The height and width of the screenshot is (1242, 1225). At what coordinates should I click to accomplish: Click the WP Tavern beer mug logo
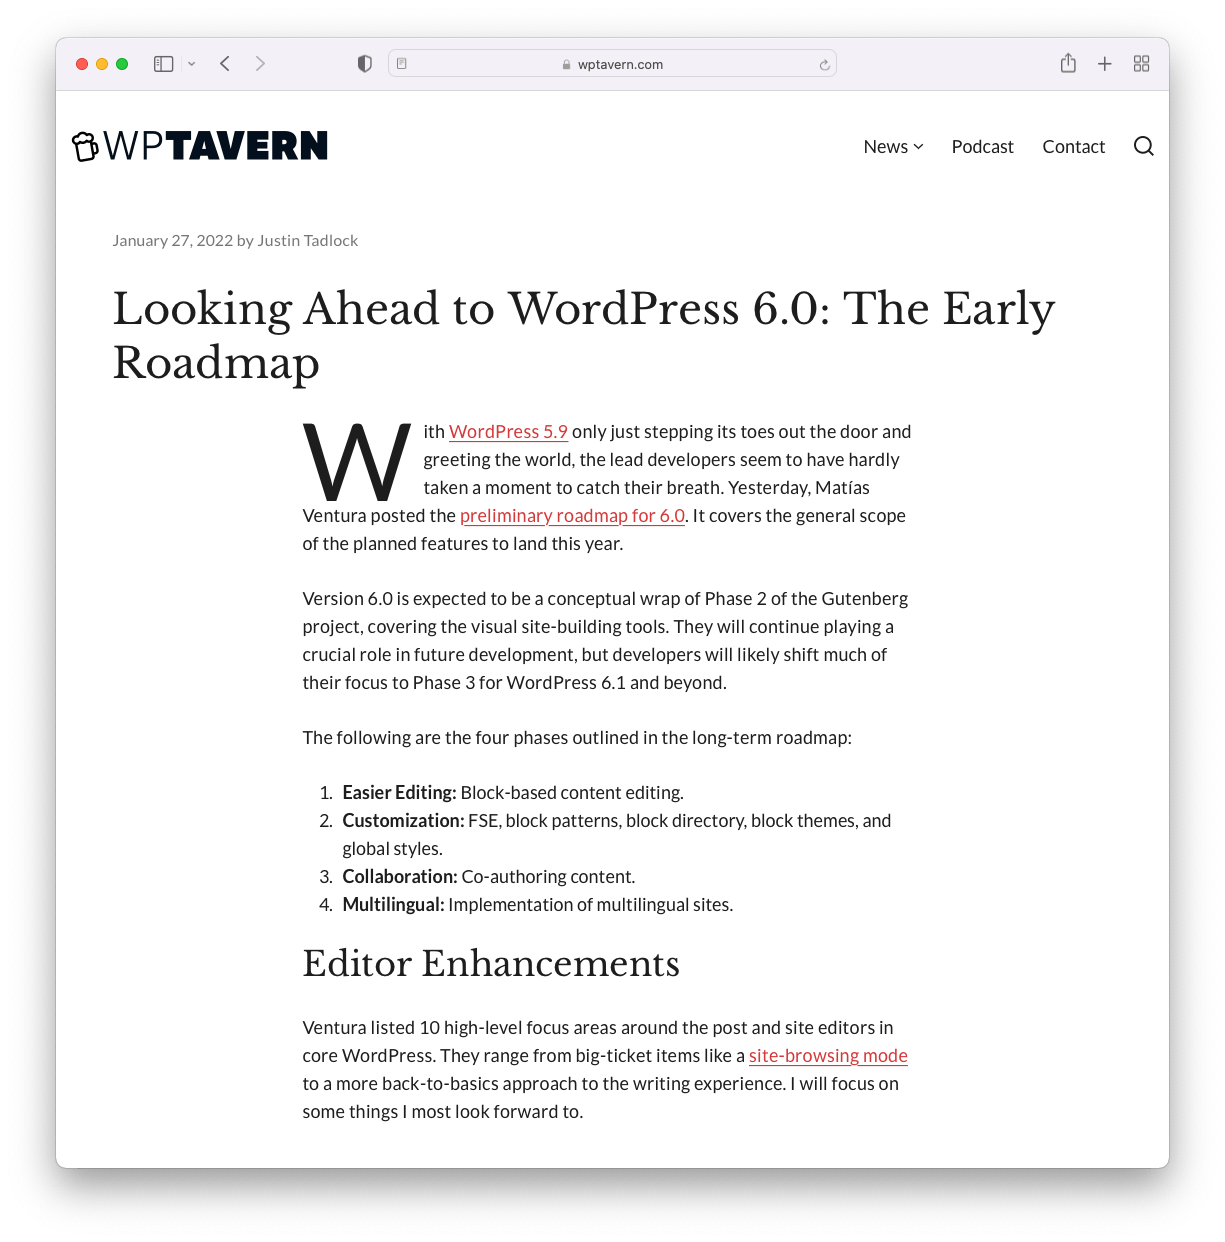(x=85, y=145)
